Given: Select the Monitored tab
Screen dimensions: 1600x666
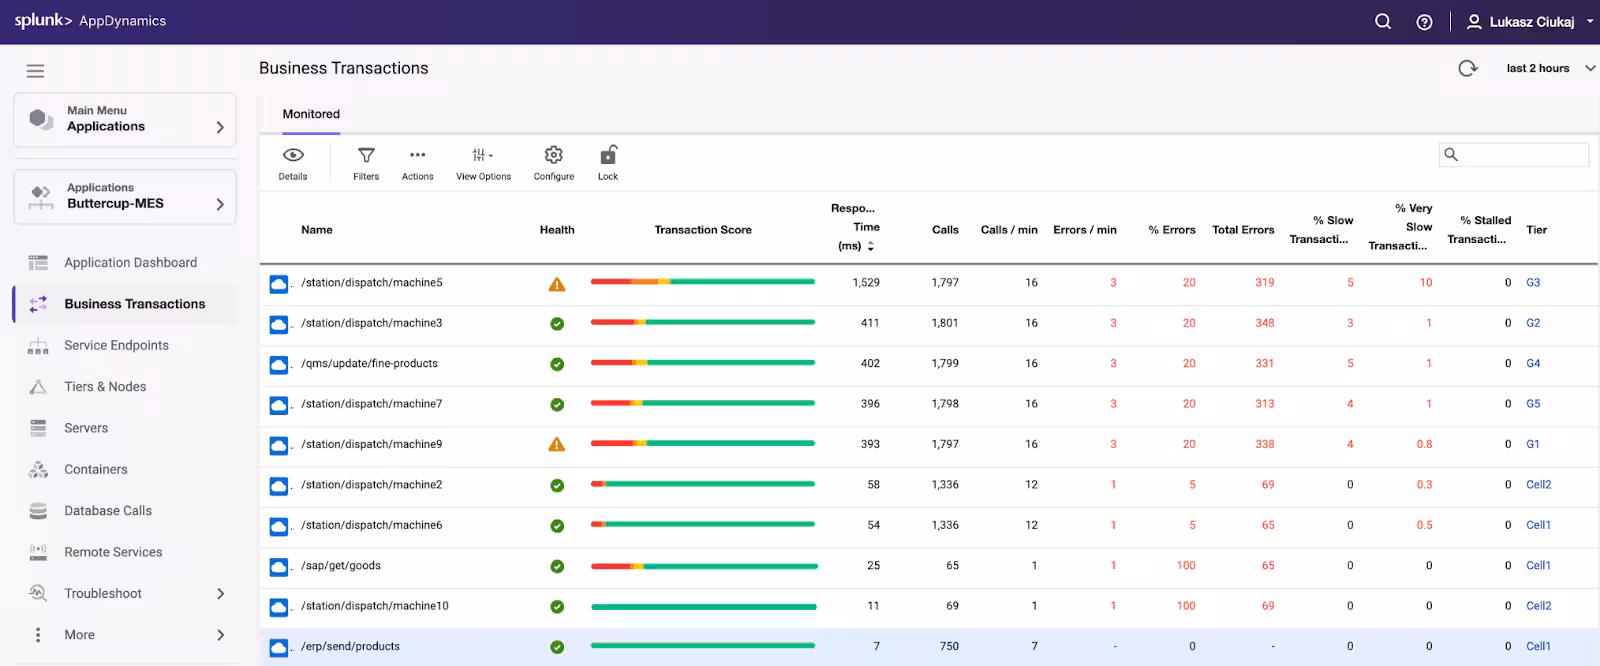Looking at the screenshot, I should coord(311,114).
